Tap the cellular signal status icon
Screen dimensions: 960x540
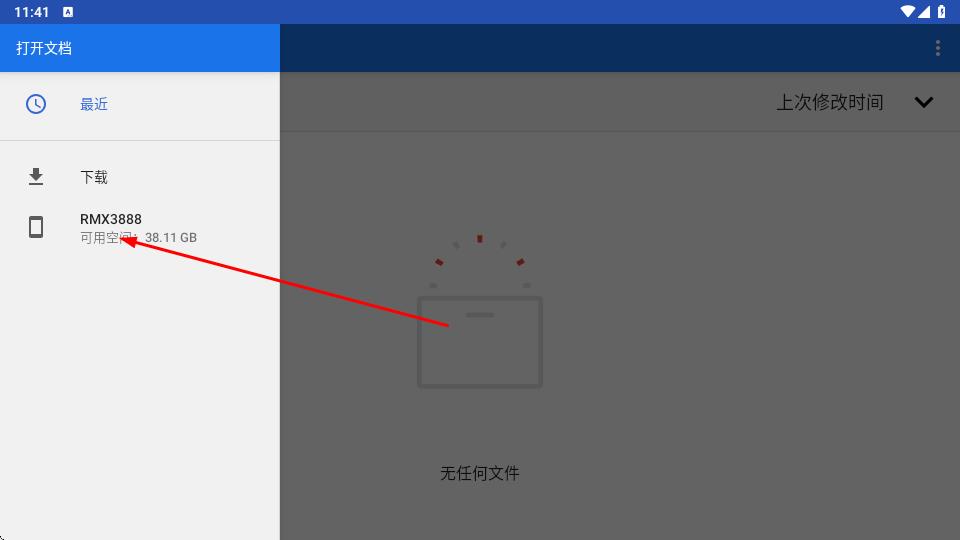click(923, 12)
